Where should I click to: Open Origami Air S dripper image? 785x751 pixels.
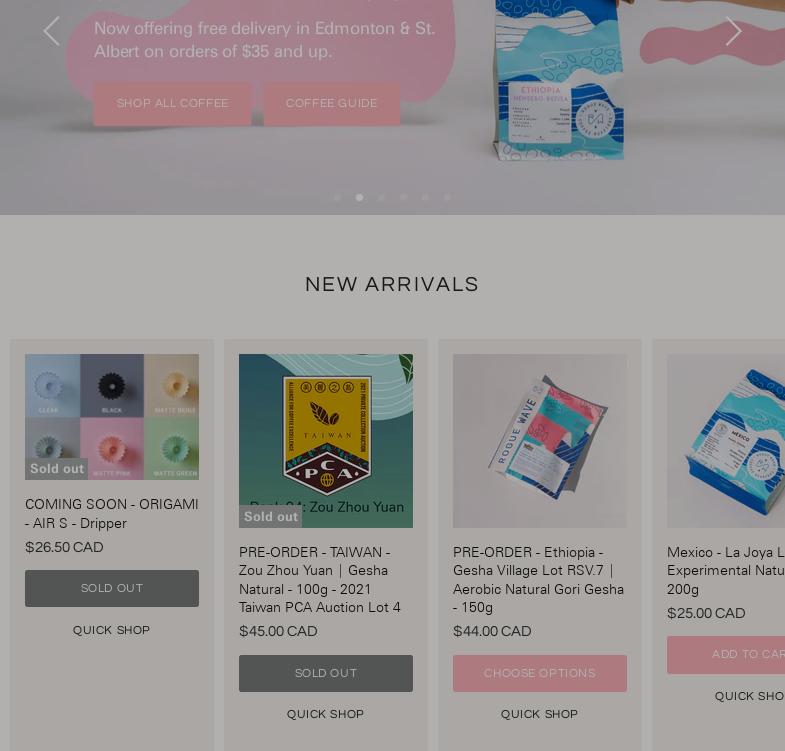[112, 417]
